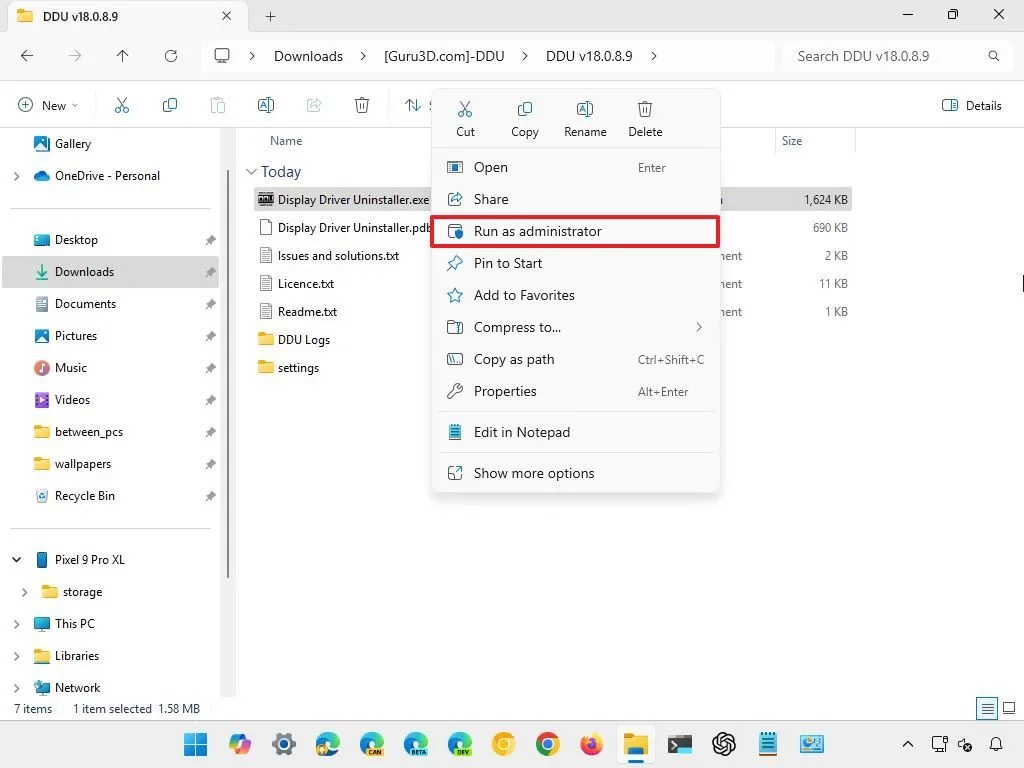
Task: Open the Sort icon in the toolbar
Action: [x=410, y=105]
